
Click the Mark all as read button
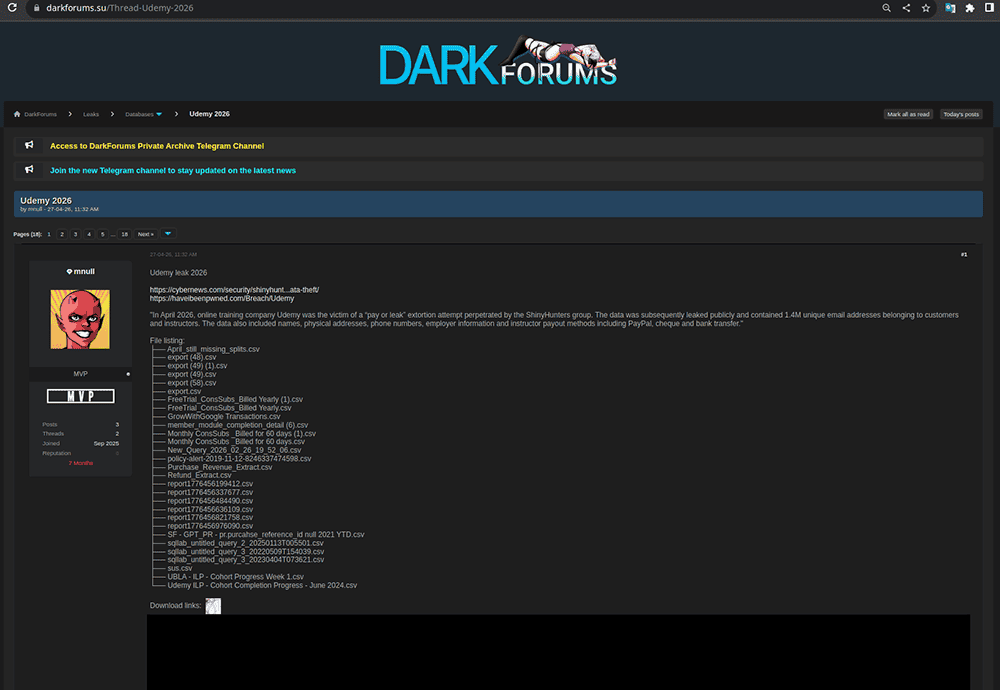click(x=908, y=114)
